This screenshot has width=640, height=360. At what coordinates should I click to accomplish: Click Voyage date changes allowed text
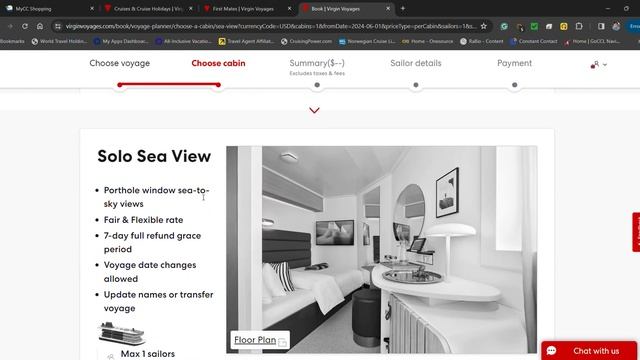(x=150, y=272)
